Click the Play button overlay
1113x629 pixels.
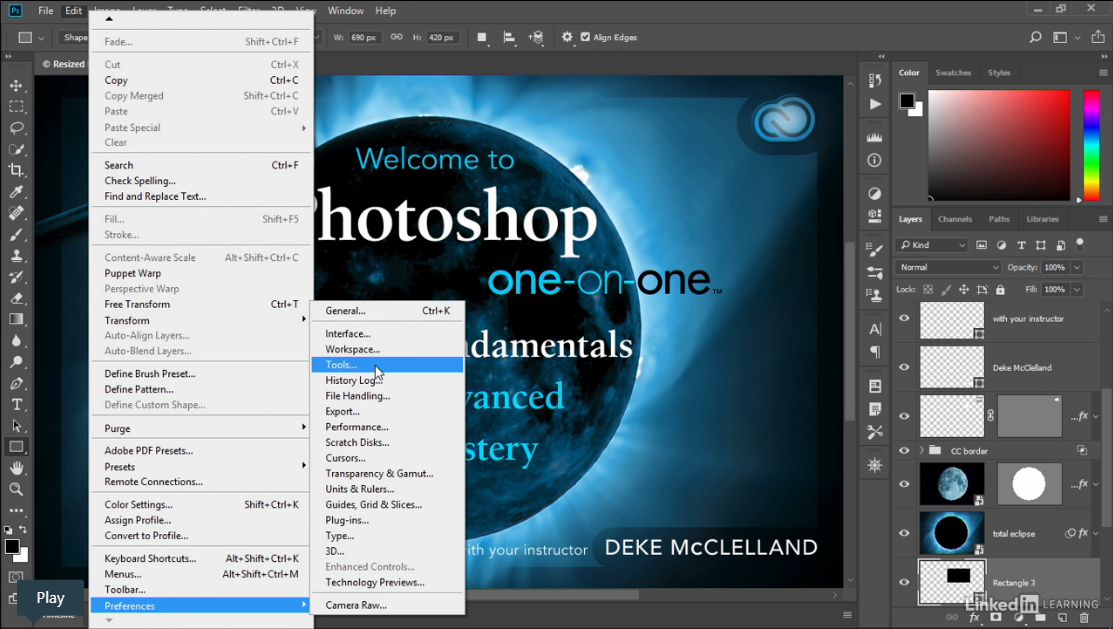[x=50, y=598]
